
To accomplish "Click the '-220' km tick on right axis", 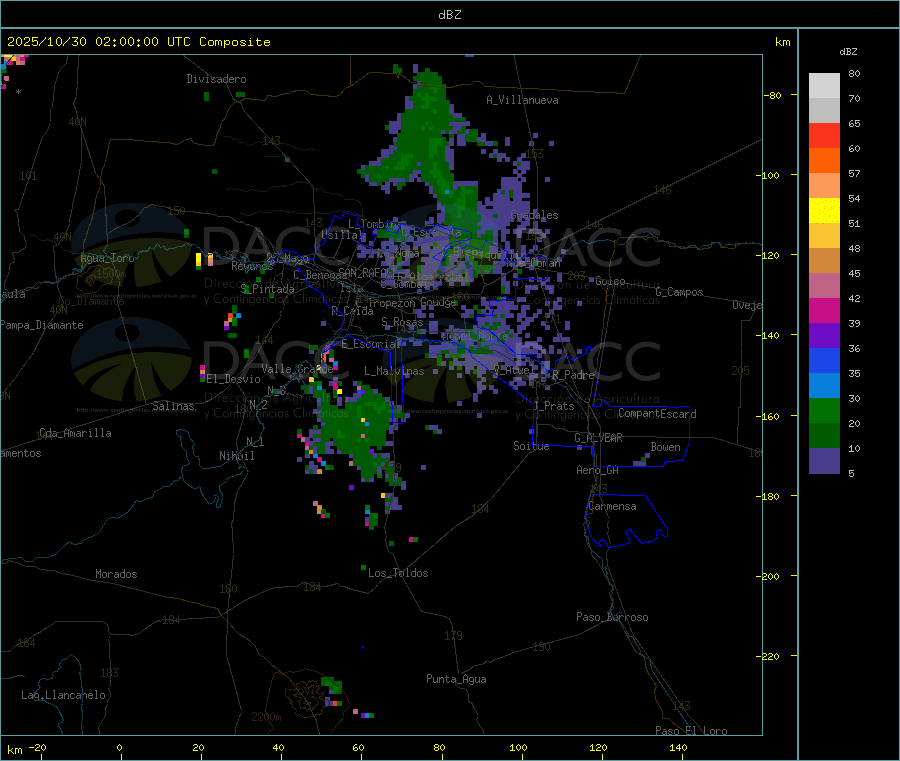I will tap(770, 657).
